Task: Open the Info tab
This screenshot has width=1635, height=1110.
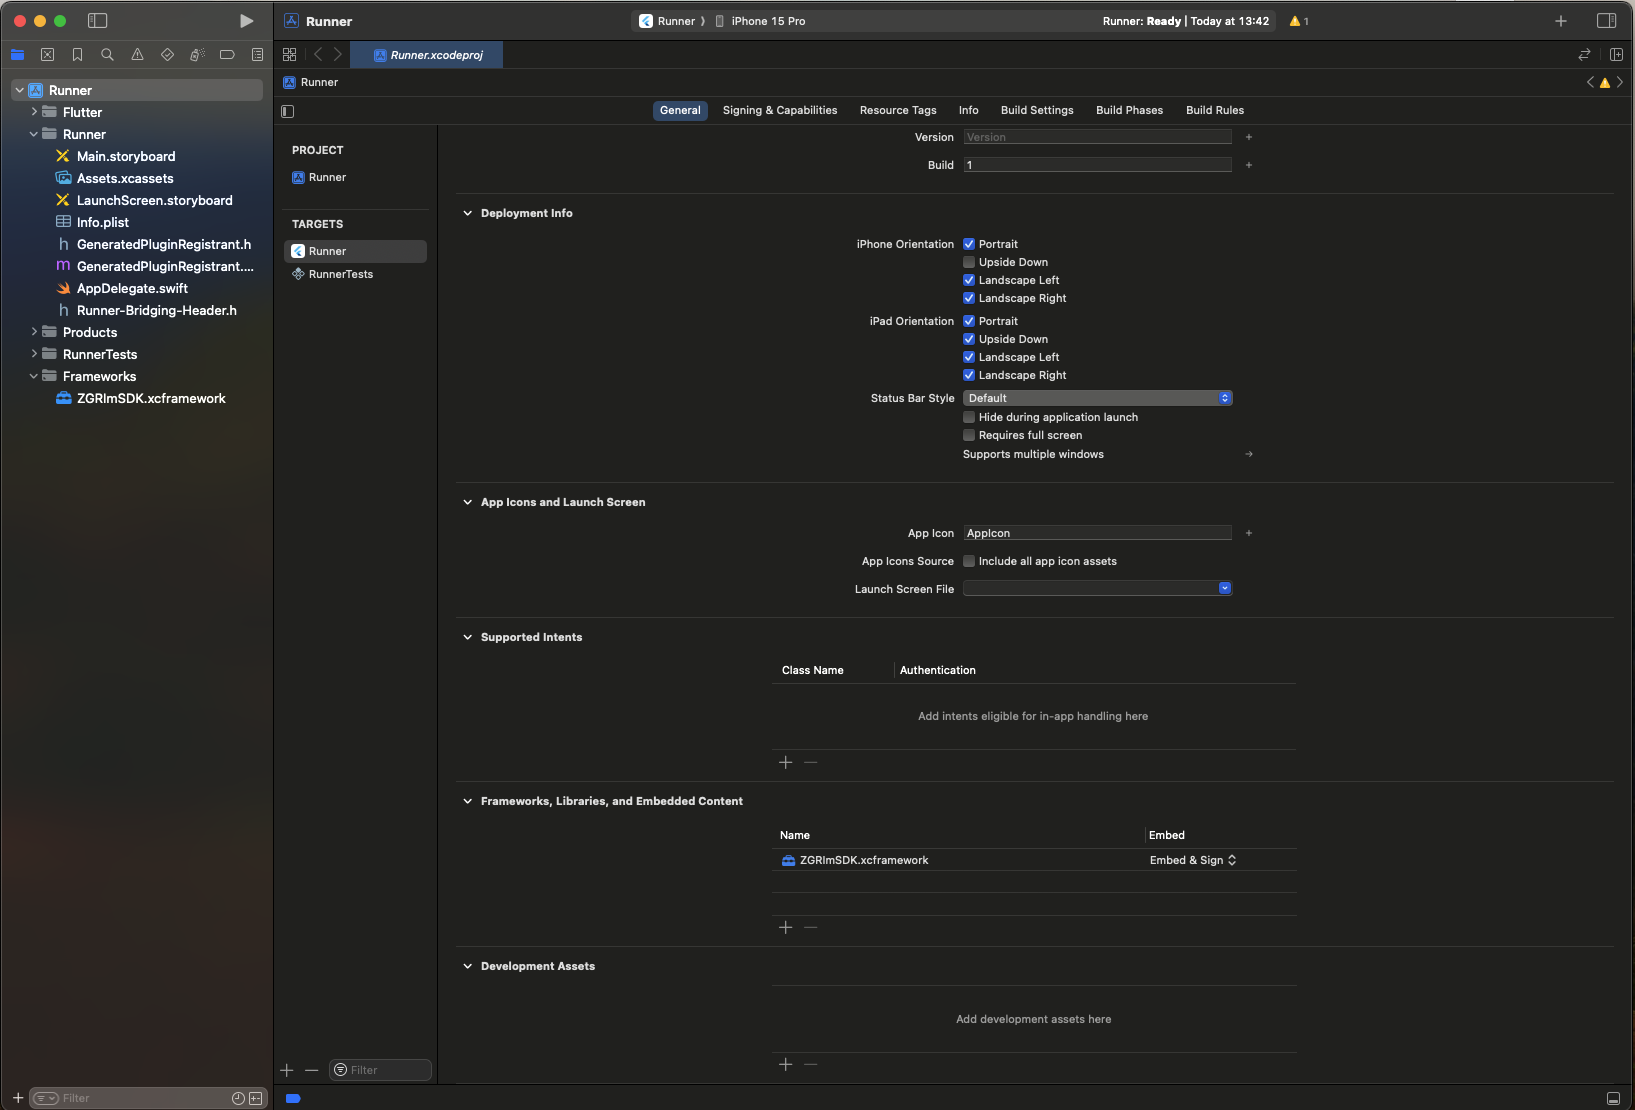Action: 969,110
